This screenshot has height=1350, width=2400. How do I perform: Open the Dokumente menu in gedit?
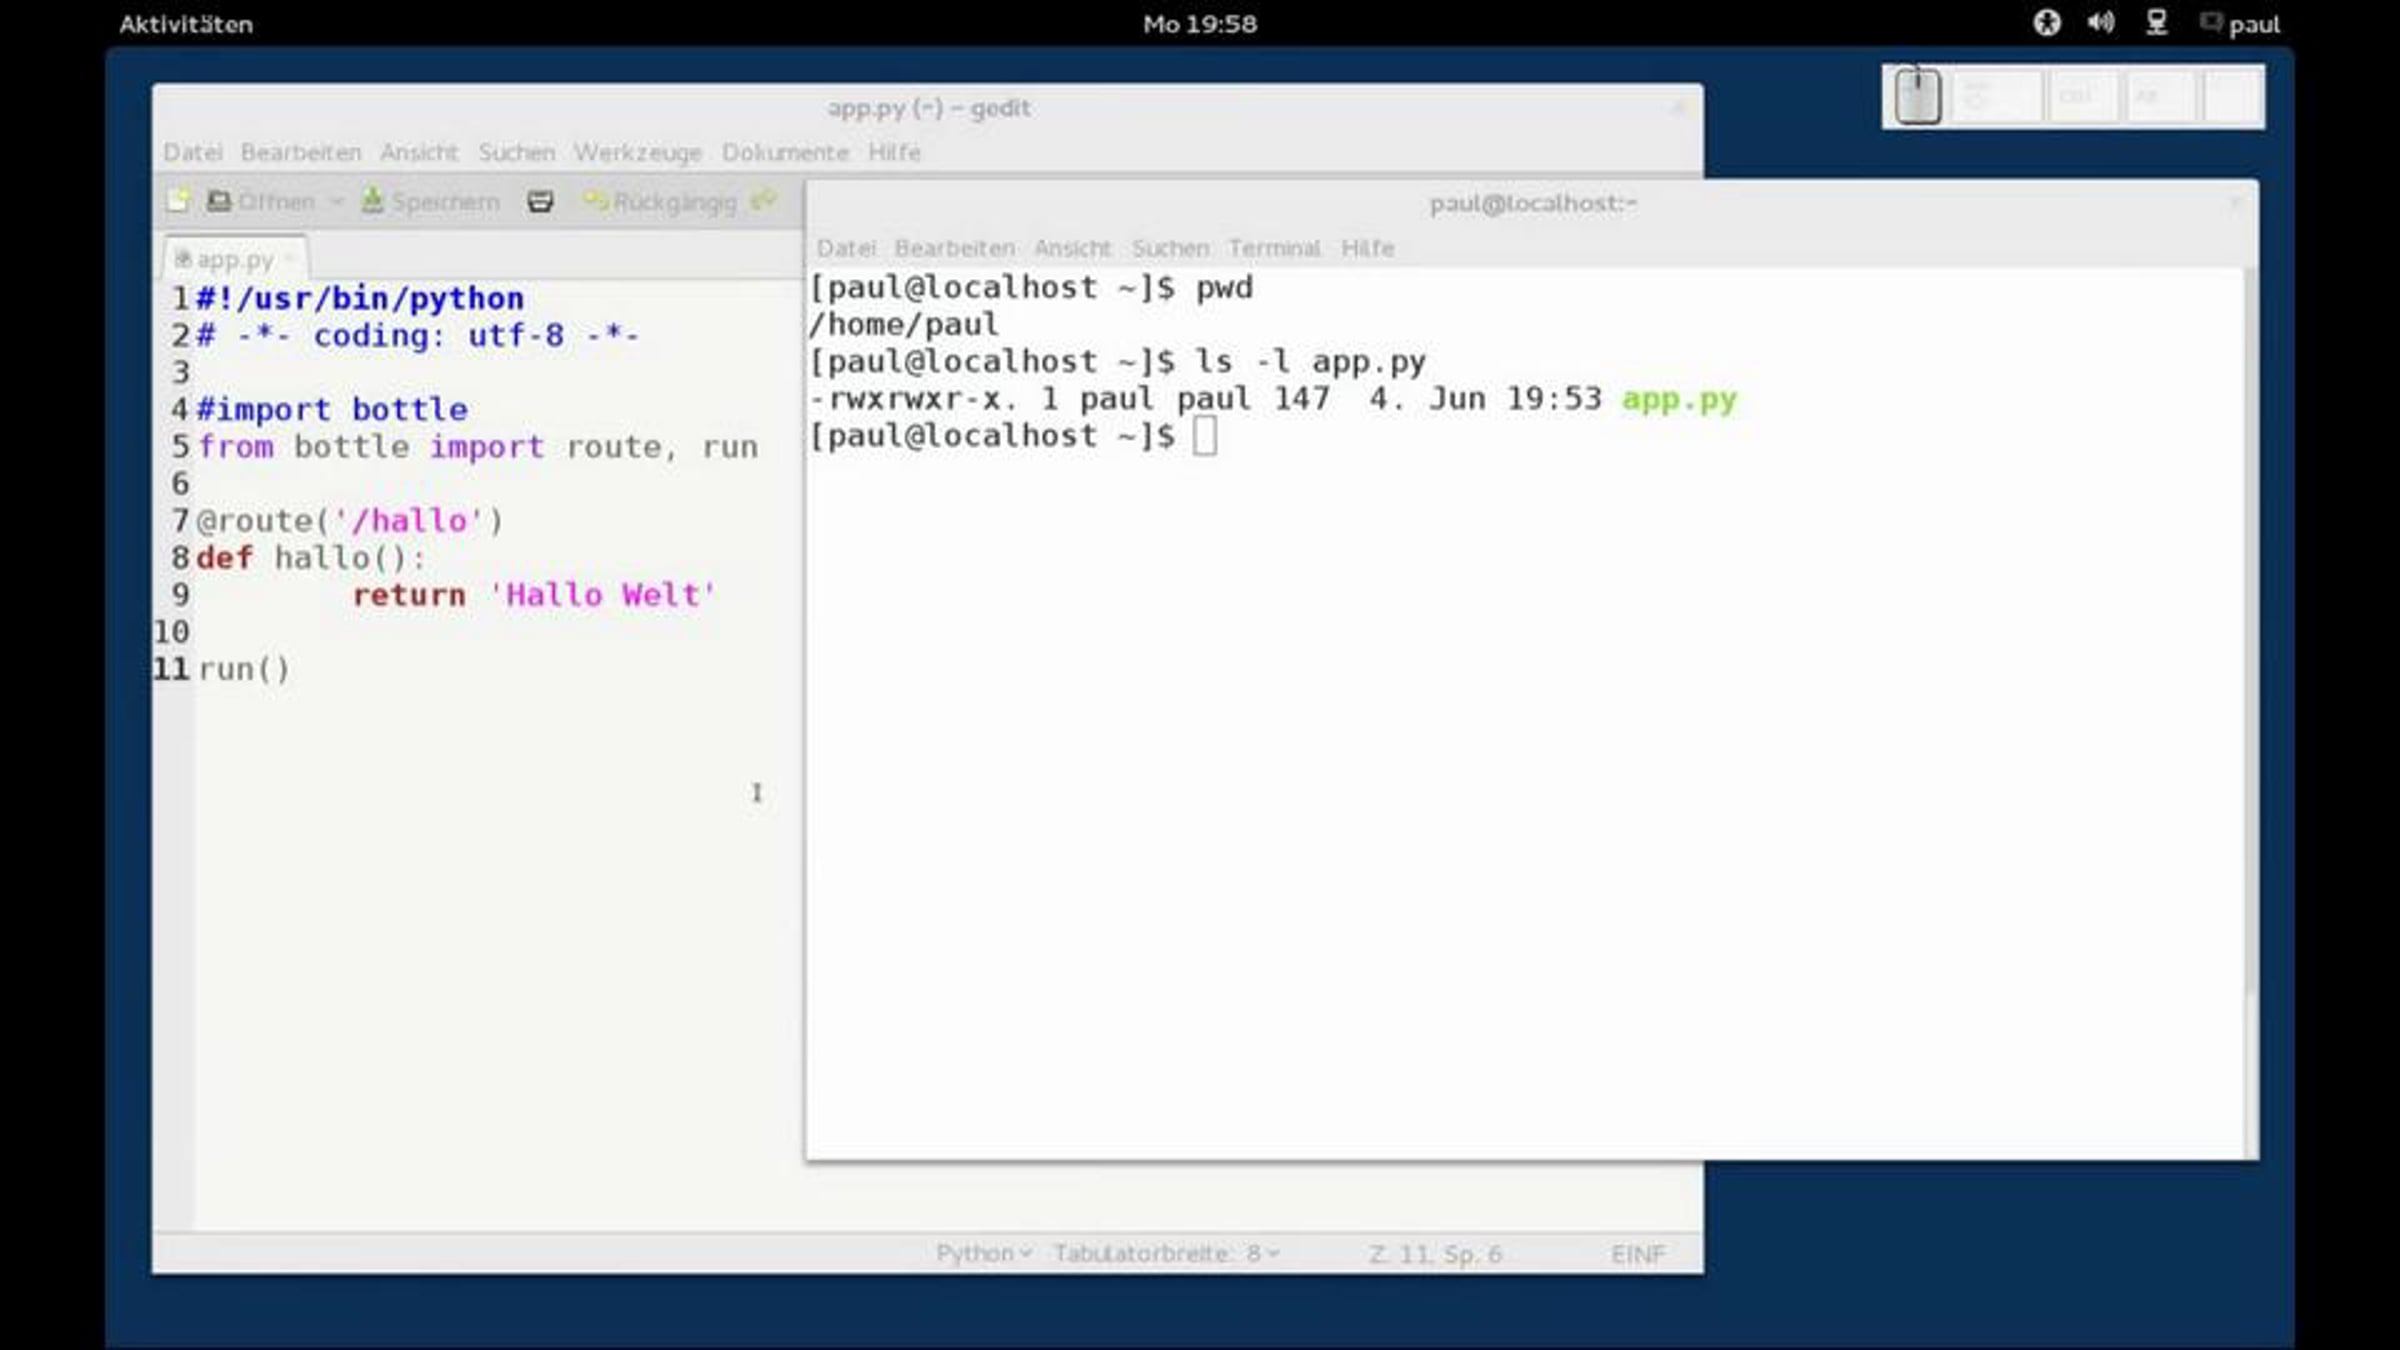click(x=785, y=152)
